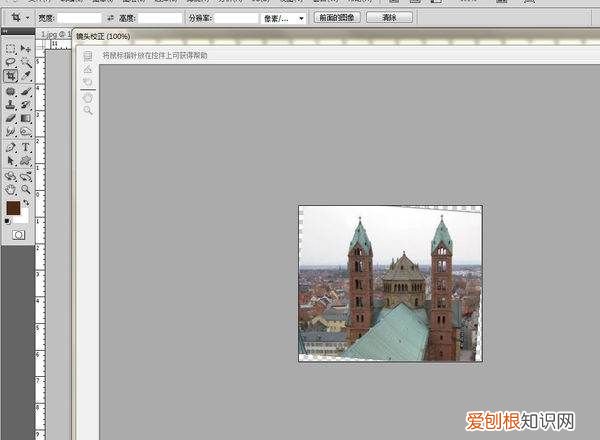Select the Pen tool
600x440 pixels.
[x=10, y=147]
